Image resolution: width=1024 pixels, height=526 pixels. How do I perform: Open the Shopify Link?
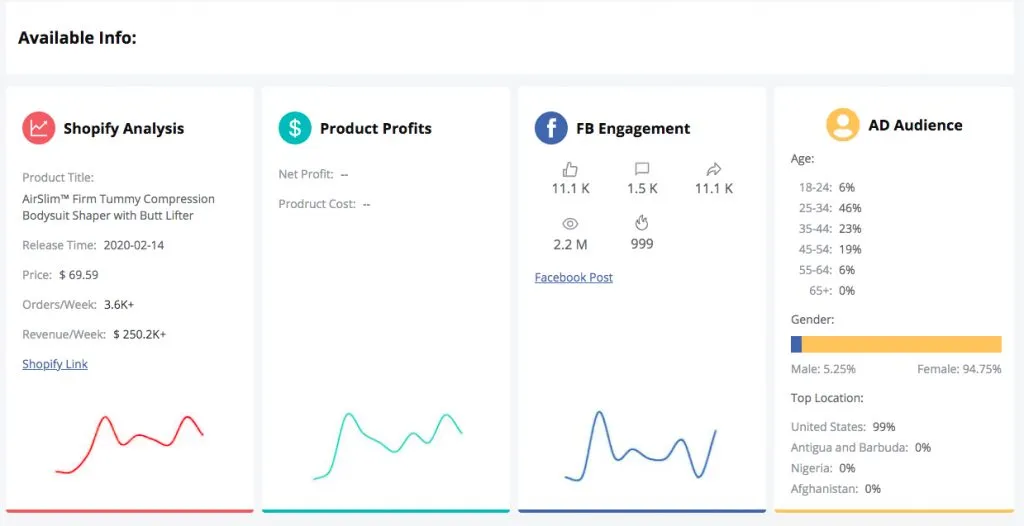(x=55, y=364)
